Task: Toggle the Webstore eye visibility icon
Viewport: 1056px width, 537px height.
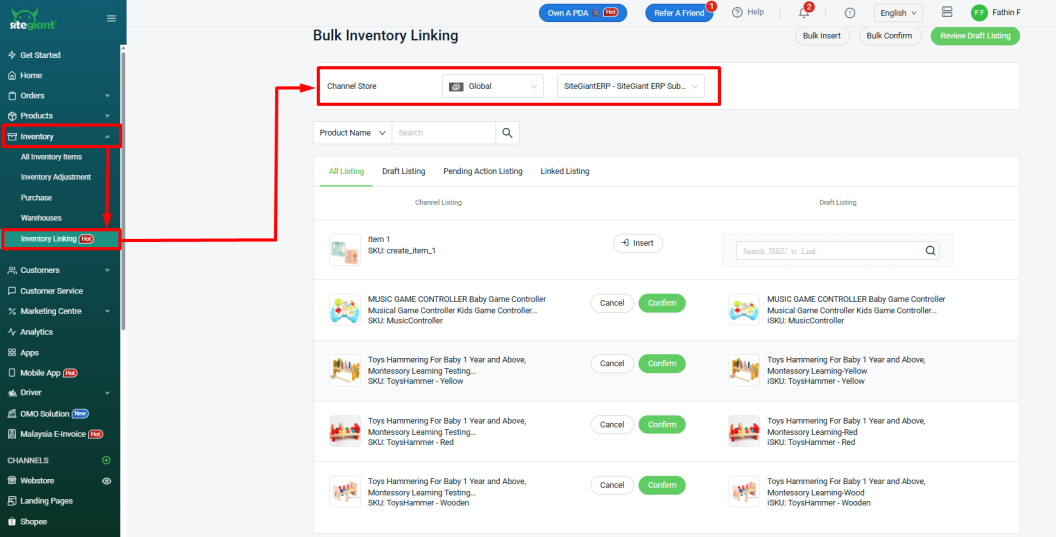Action: point(106,481)
